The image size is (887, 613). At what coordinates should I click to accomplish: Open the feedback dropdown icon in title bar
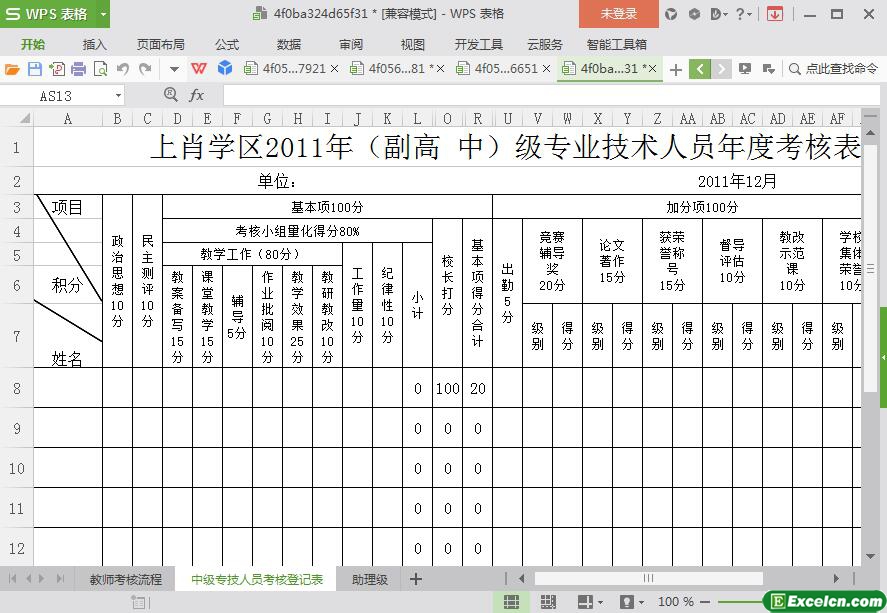tap(718, 14)
